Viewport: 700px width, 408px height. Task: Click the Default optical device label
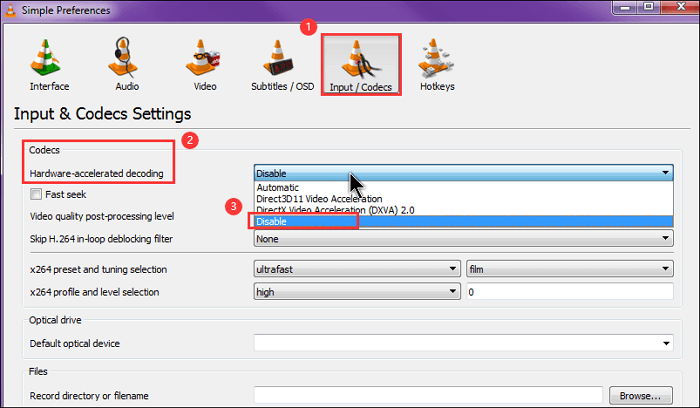click(x=75, y=344)
